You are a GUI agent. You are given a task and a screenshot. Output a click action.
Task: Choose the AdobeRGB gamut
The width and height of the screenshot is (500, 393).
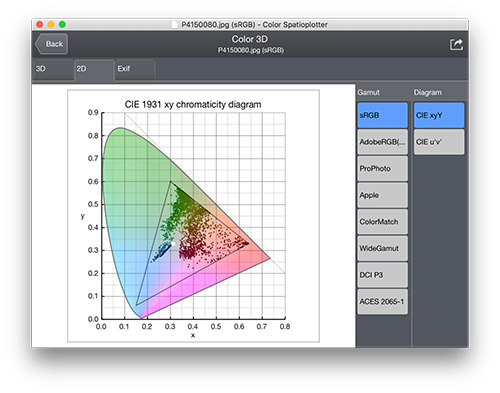pos(382,142)
